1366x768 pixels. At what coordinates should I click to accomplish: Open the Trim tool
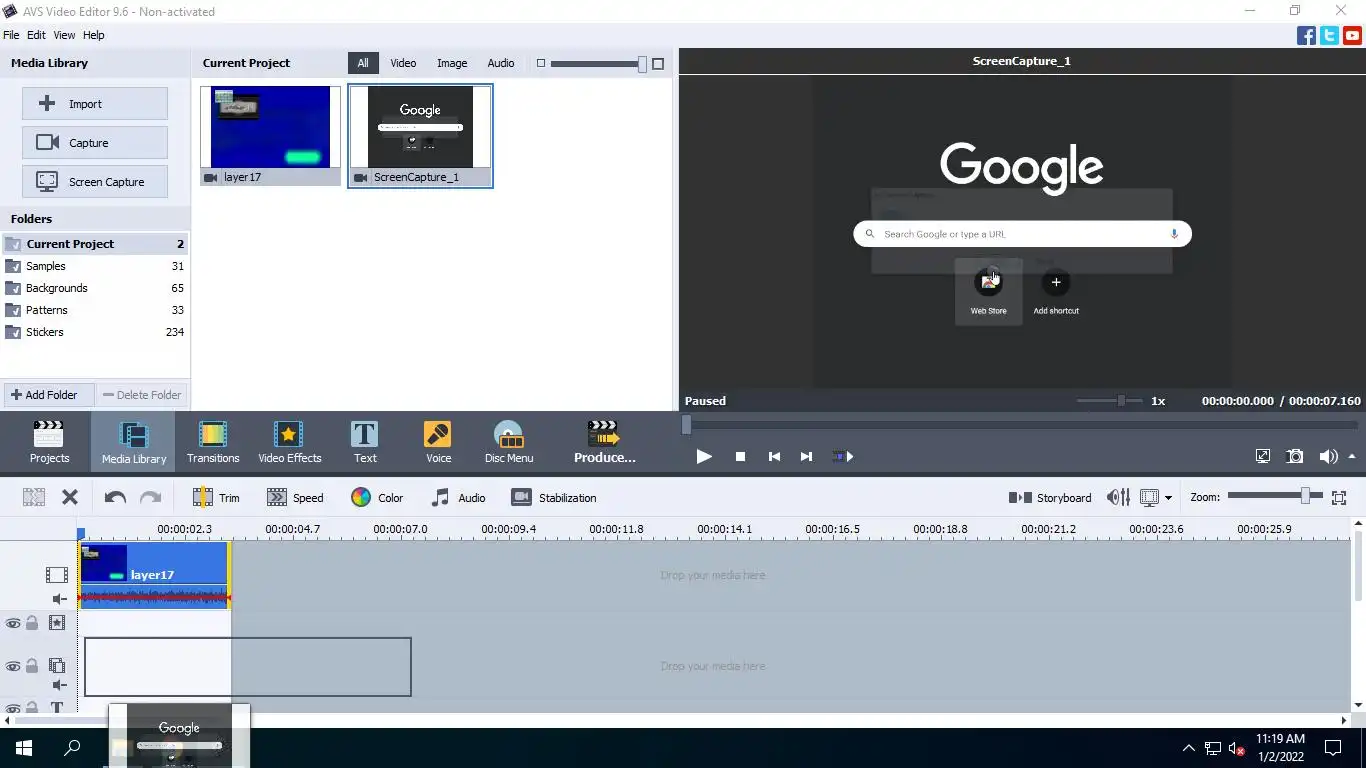pos(216,497)
